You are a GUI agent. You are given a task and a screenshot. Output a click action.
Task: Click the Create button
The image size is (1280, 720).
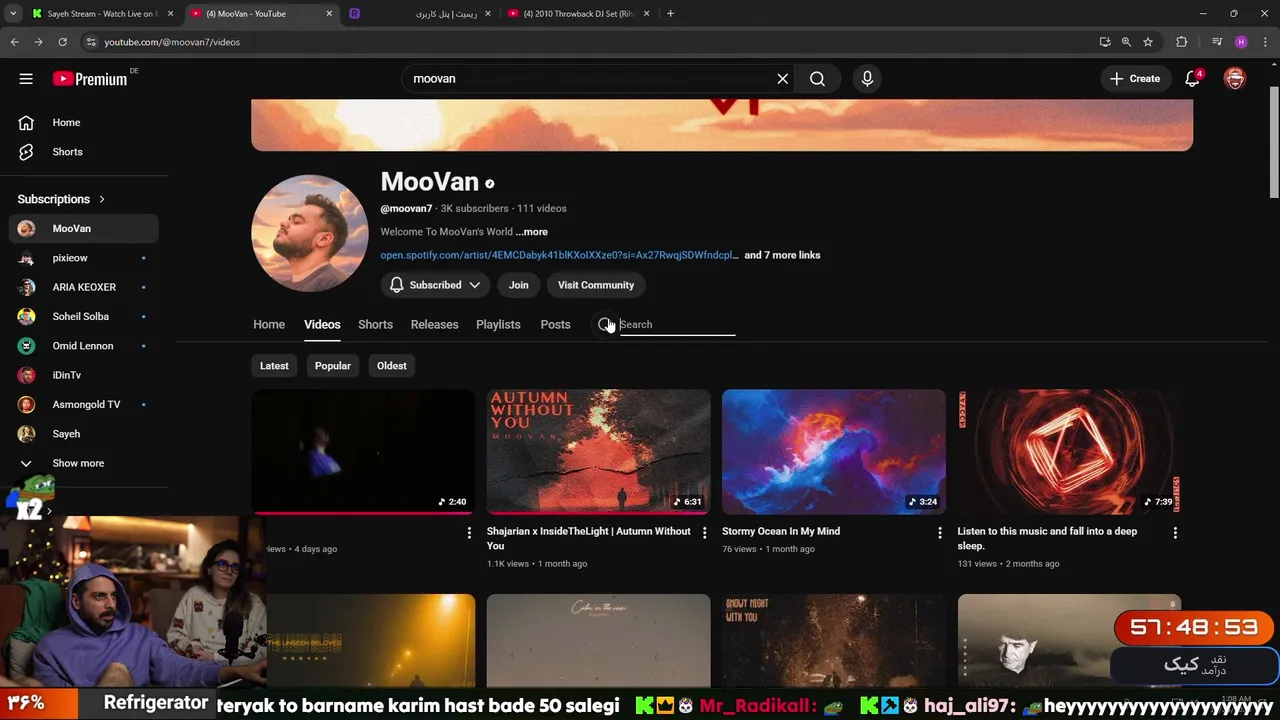[x=1135, y=79]
